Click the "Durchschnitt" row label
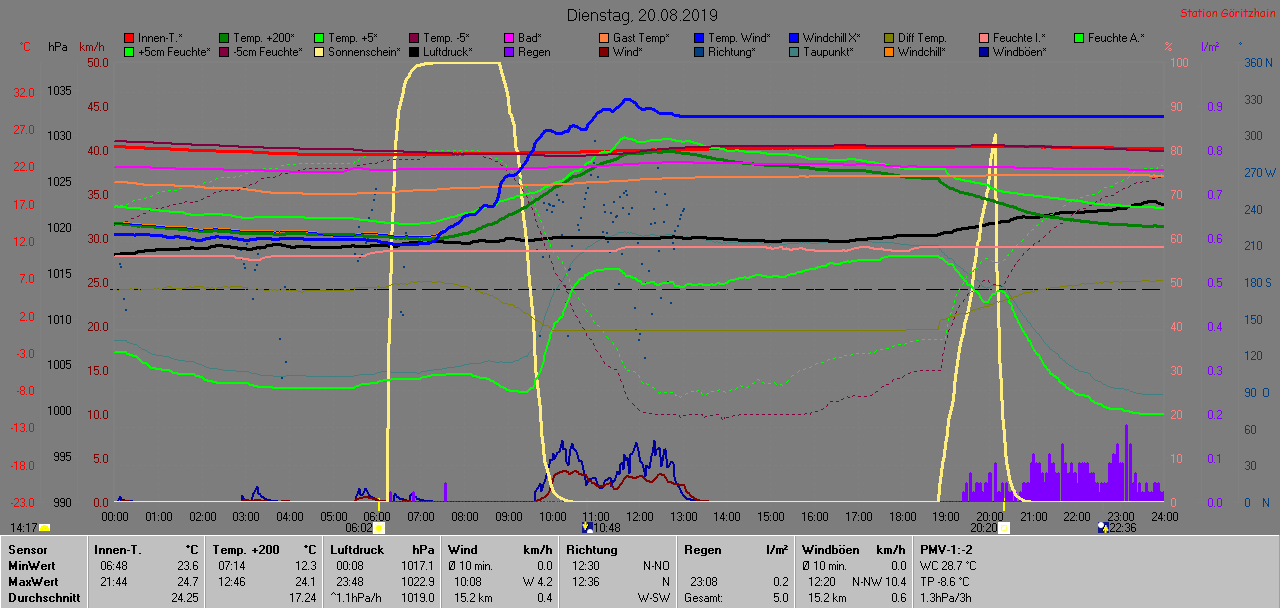This screenshot has height=608, width=1280. point(42,598)
